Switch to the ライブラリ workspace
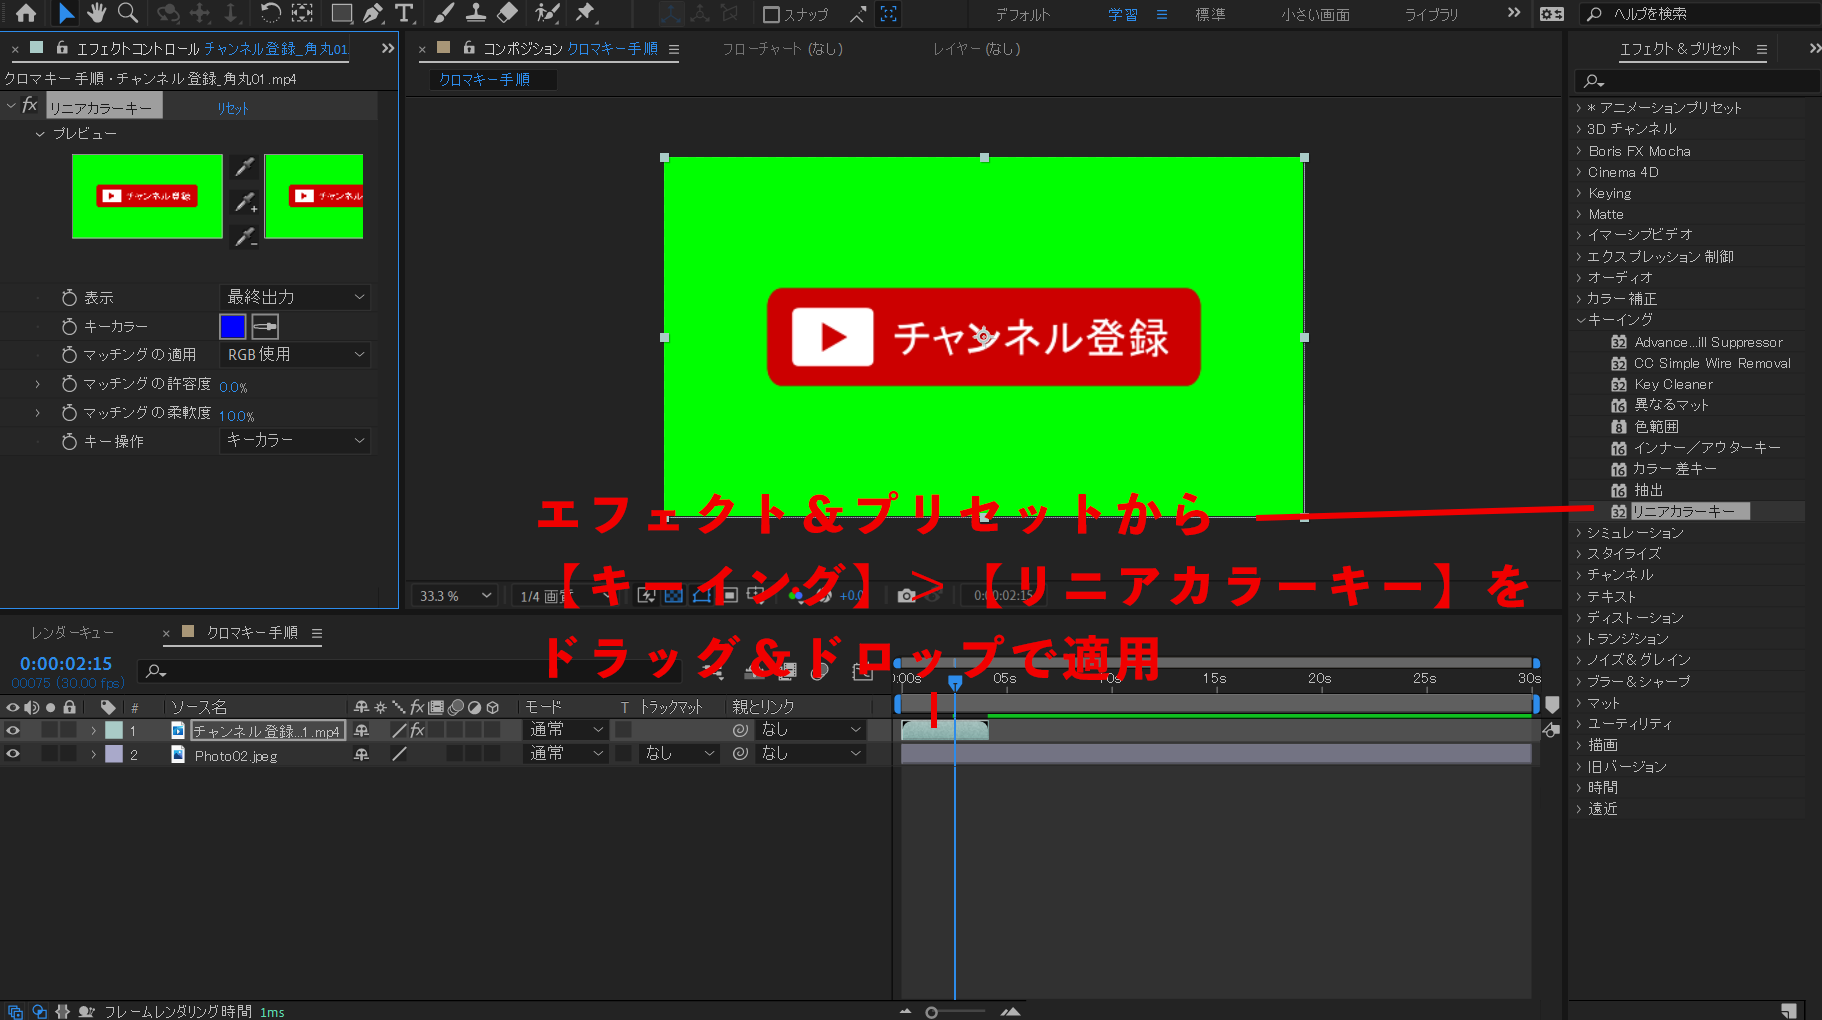 (1431, 14)
